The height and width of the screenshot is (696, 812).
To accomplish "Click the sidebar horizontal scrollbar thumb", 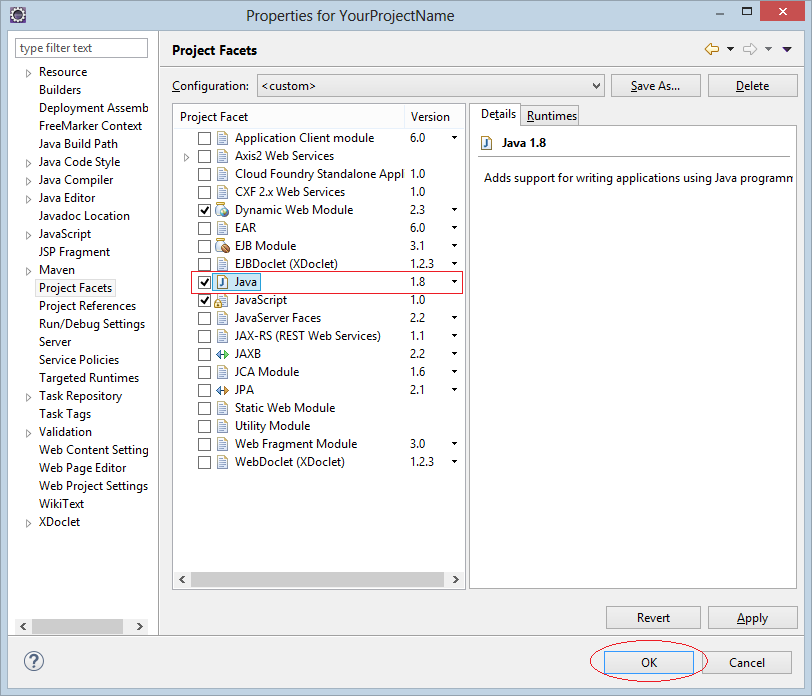I will point(77,626).
